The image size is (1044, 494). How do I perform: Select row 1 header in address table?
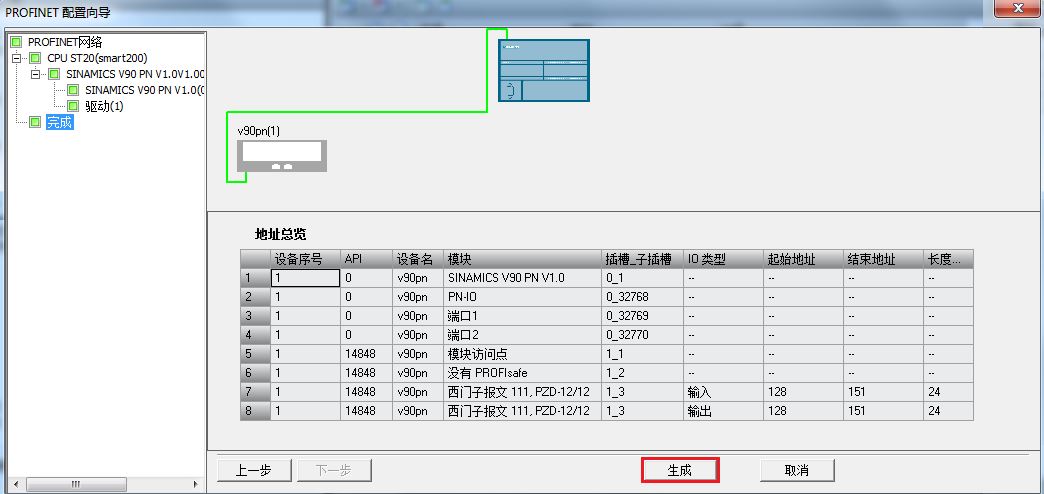(255, 278)
